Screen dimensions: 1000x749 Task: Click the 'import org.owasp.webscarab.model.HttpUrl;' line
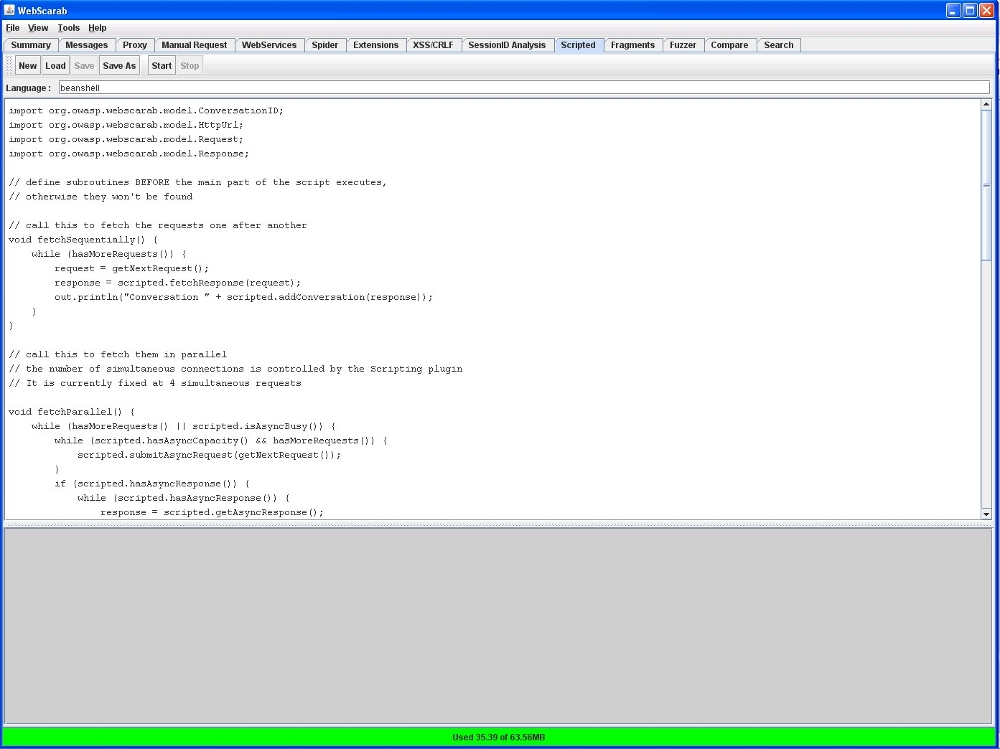pos(126,125)
